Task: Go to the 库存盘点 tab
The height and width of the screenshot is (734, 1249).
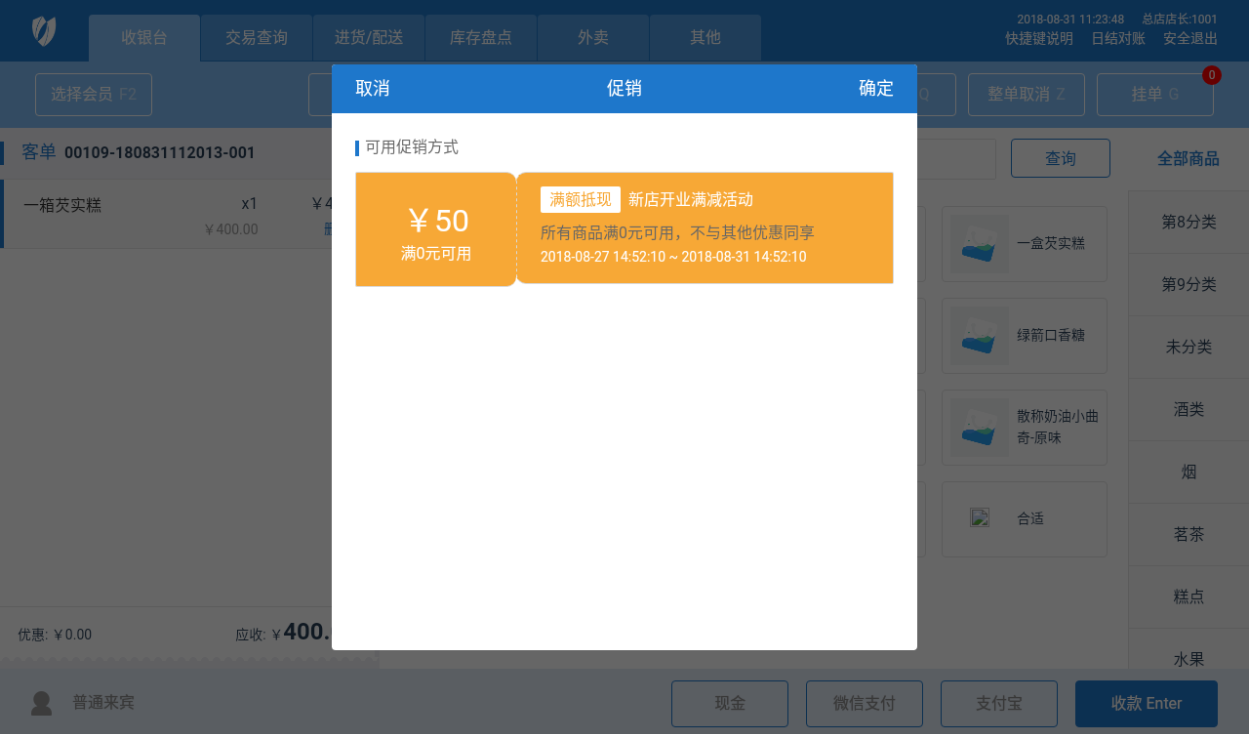Action: (x=481, y=38)
